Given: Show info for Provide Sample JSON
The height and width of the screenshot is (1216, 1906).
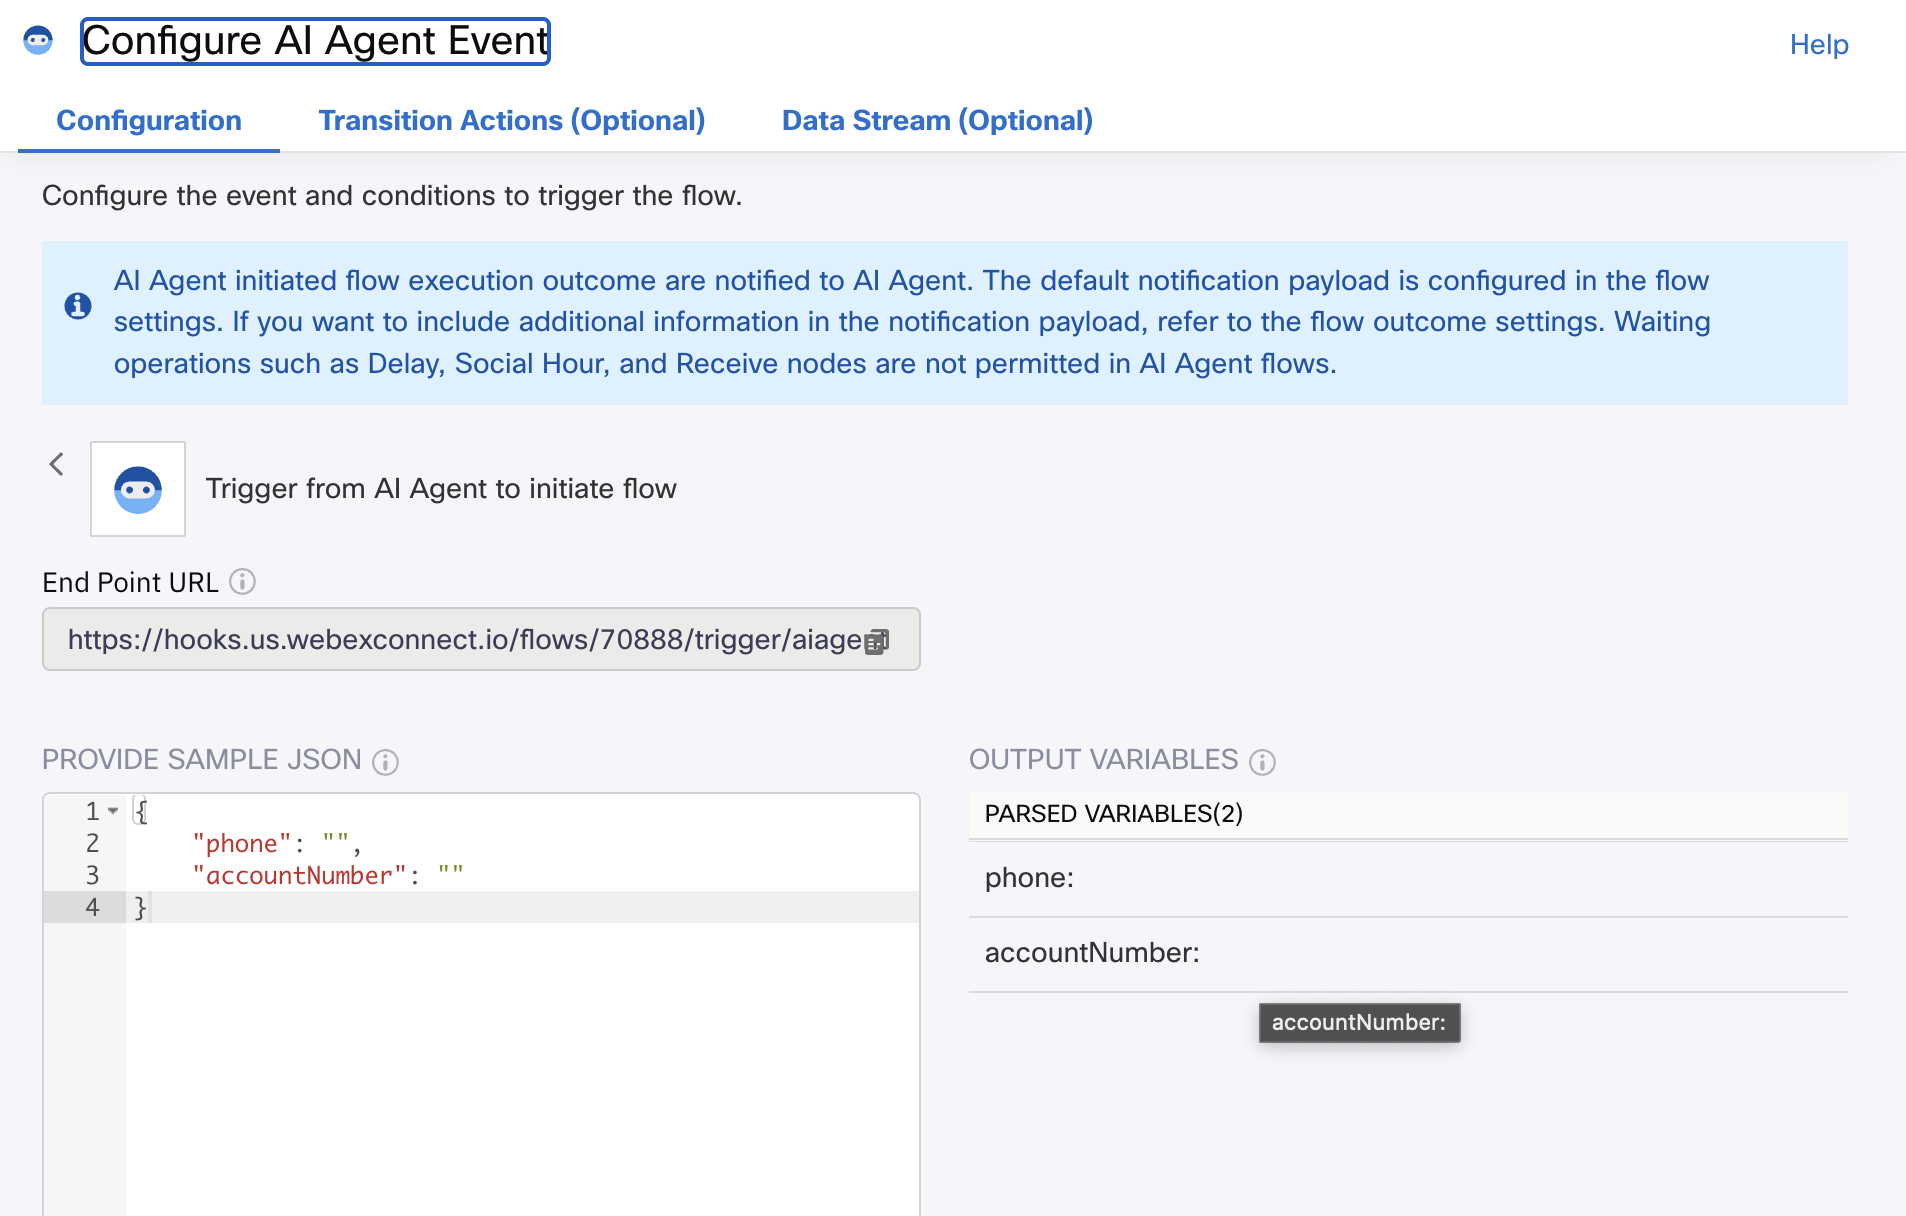Looking at the screenshot, I should coord(386,762).
